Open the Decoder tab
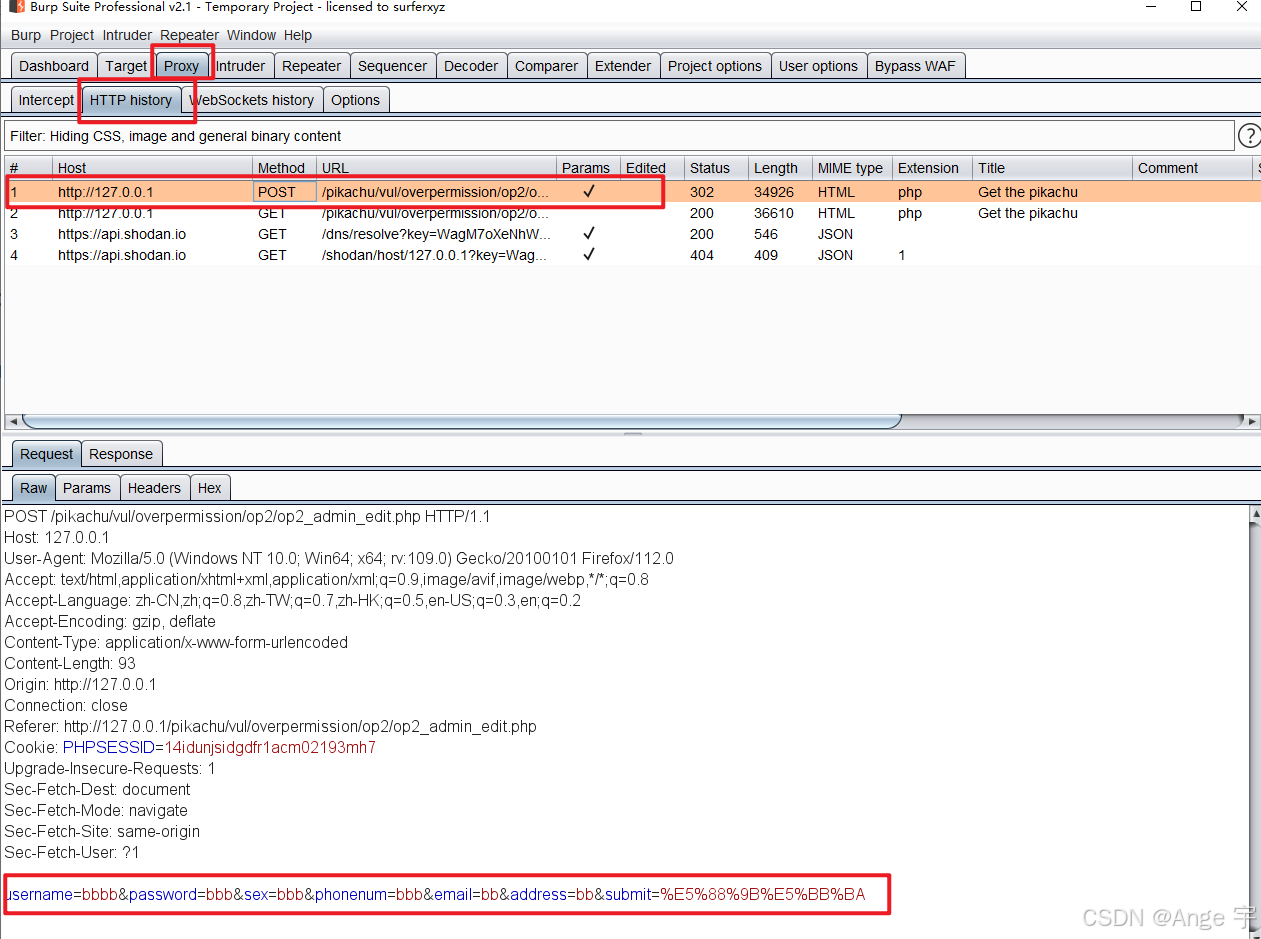The width and height of the screenshot is (1261, 939). (x=471, y=66)
